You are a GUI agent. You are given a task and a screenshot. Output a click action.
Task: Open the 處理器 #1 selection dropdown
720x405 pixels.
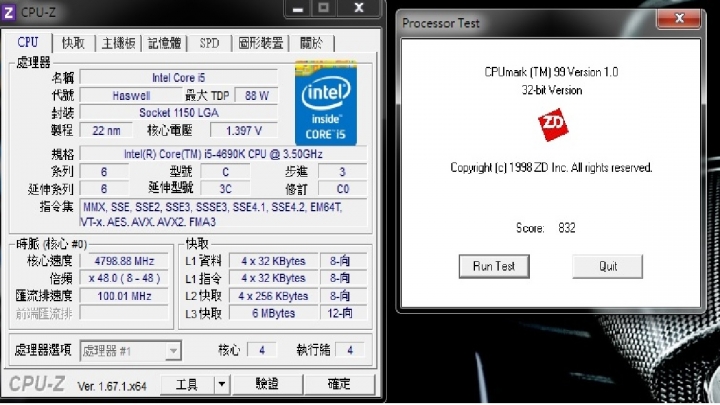pos(130,351)
